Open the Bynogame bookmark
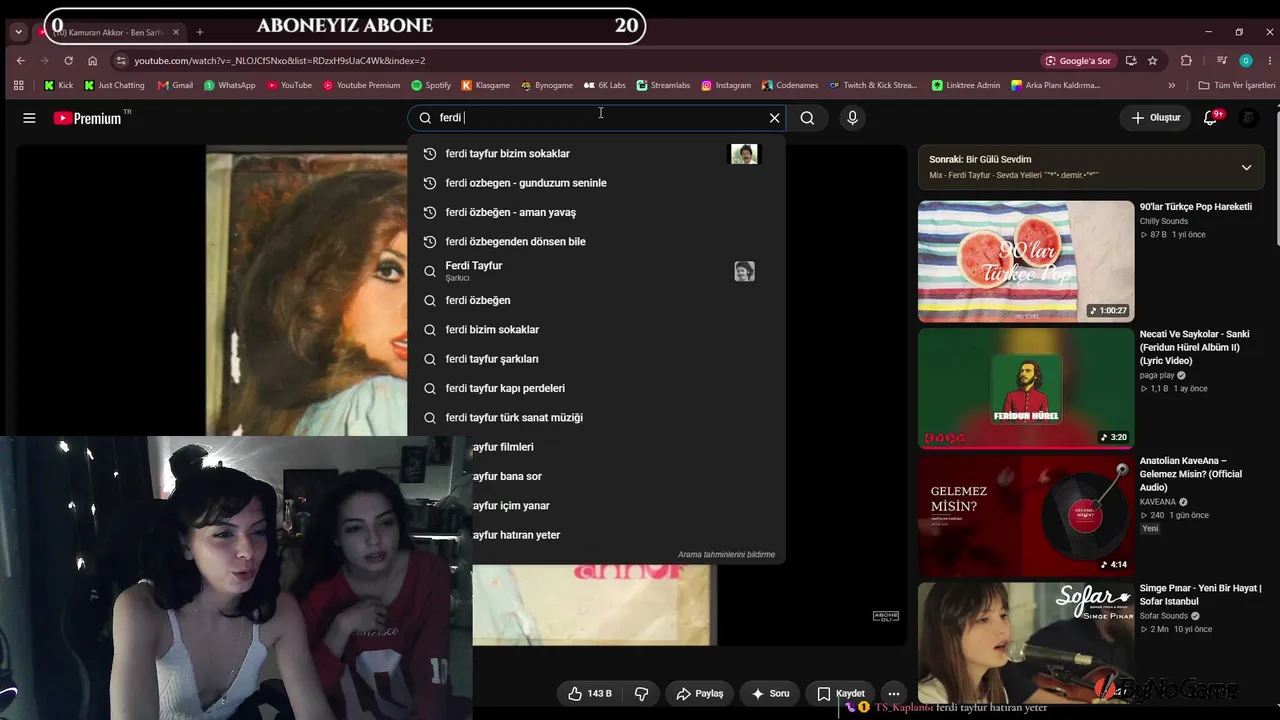The width and height of the screenshot is (1280, 720). pos(546,85)
